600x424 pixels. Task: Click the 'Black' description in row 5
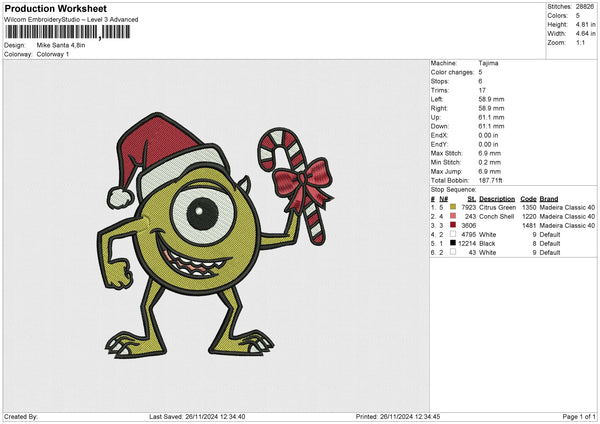pyautogui.click(x=487, y=243)
